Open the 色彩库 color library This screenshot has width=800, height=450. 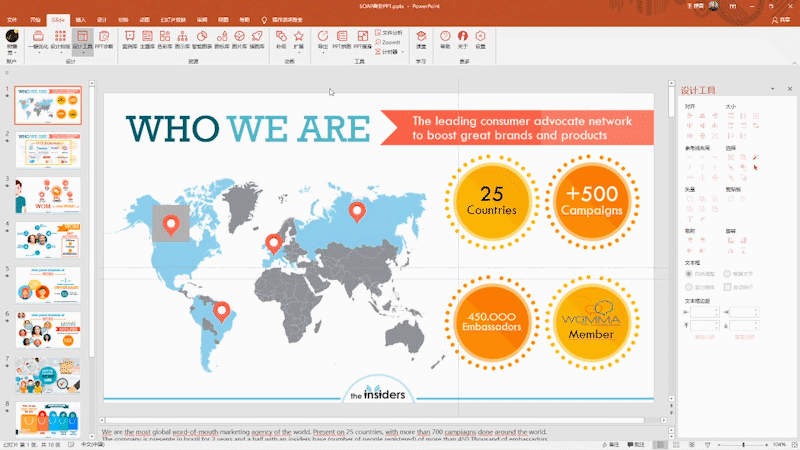pos(165,39)
